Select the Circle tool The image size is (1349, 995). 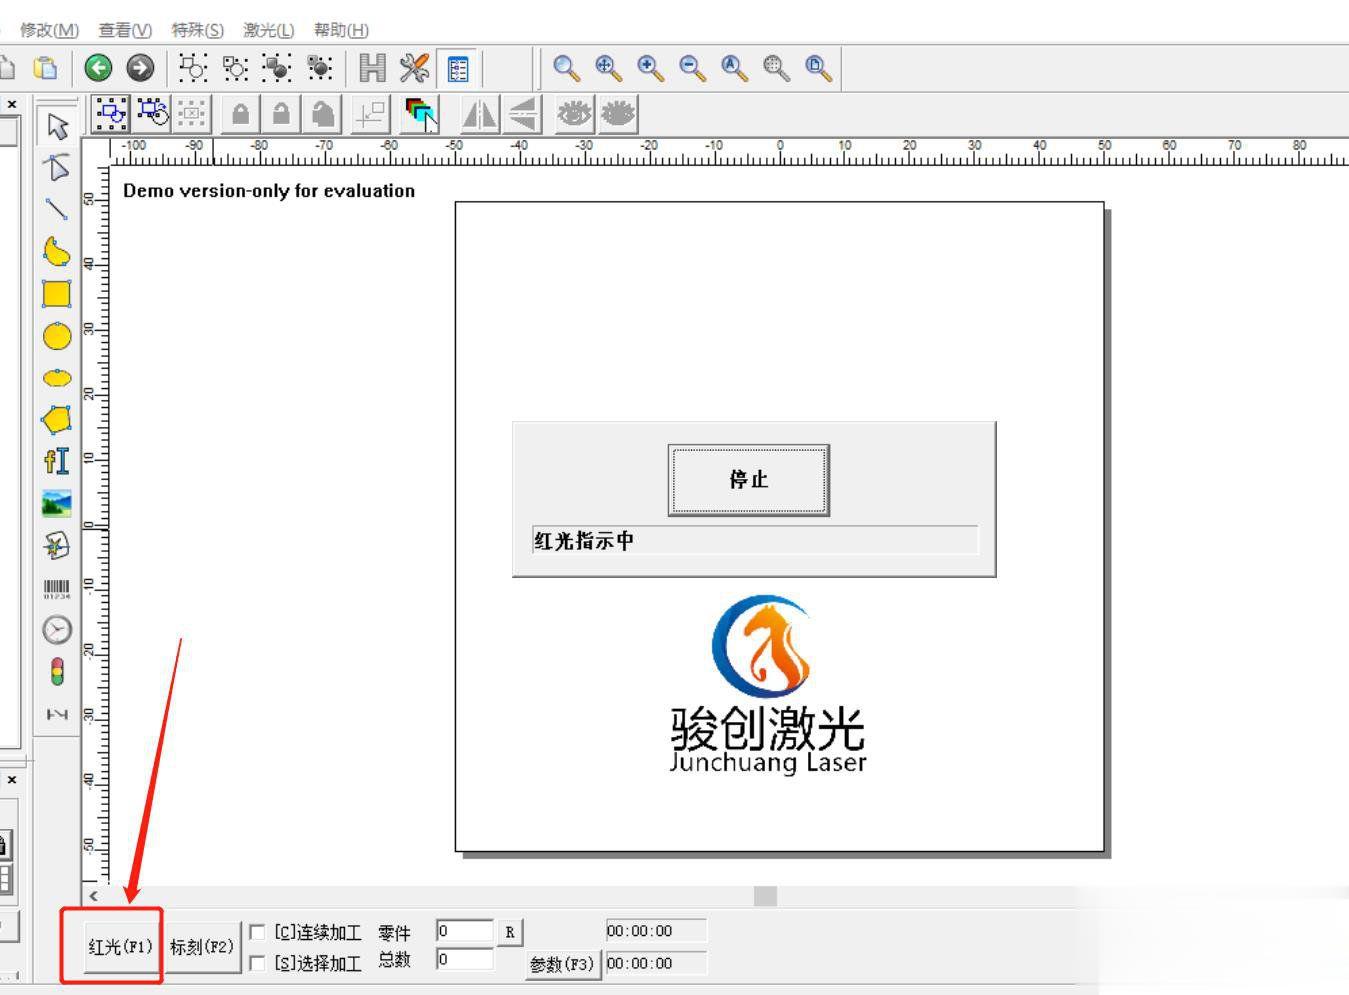tap(57, 336)
